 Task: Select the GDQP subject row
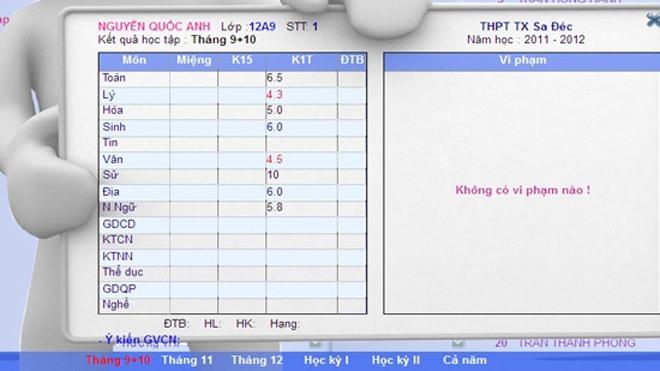click(233, 289)
